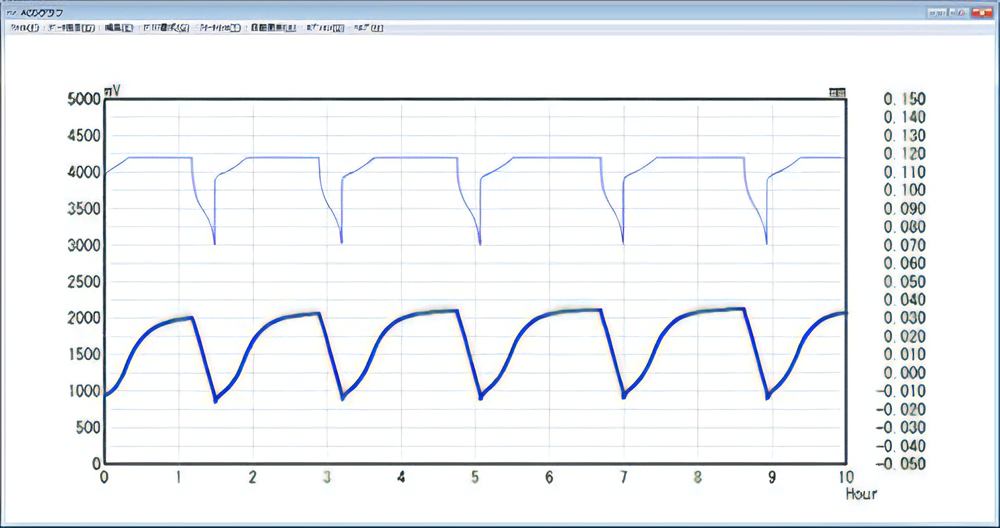Click the 0.120 value on the right axis

(x=904, y=154)
